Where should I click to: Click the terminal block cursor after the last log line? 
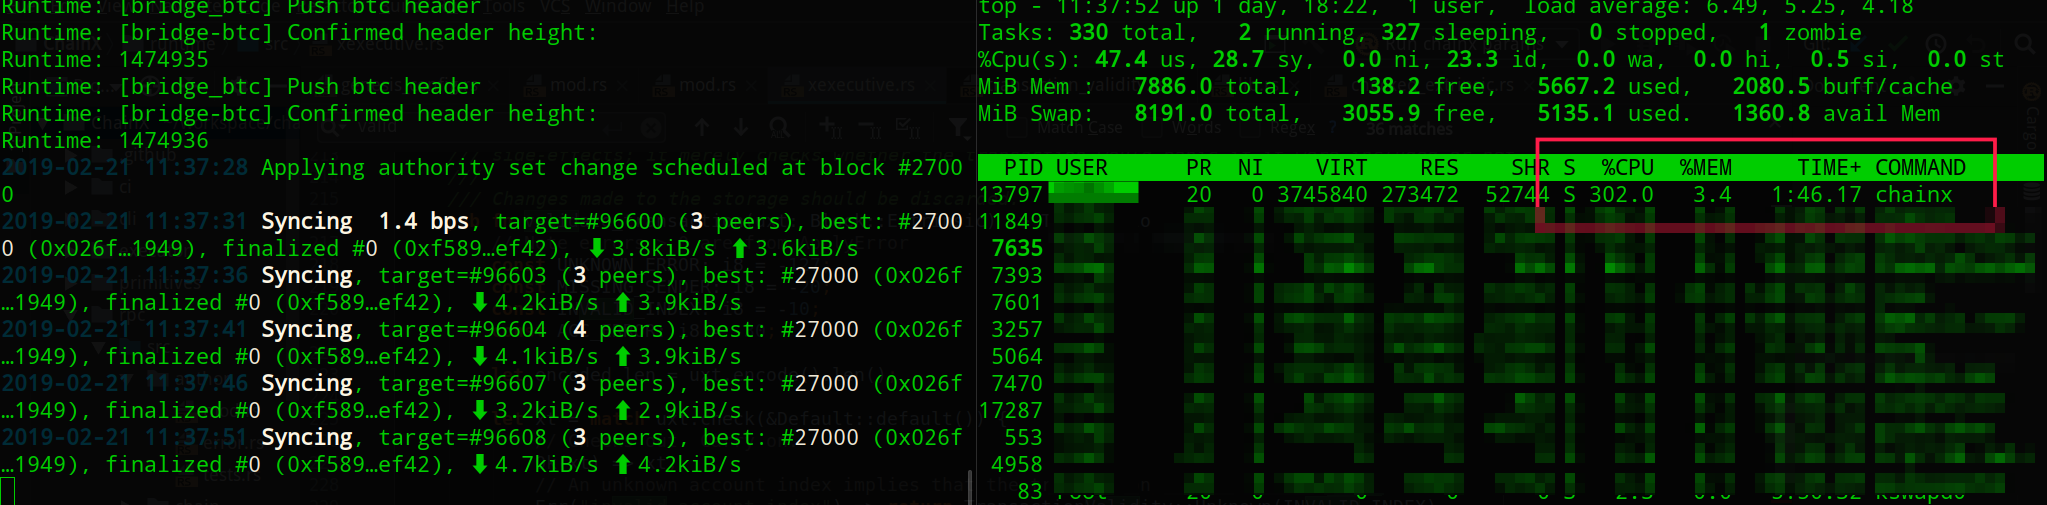(8, 492)
